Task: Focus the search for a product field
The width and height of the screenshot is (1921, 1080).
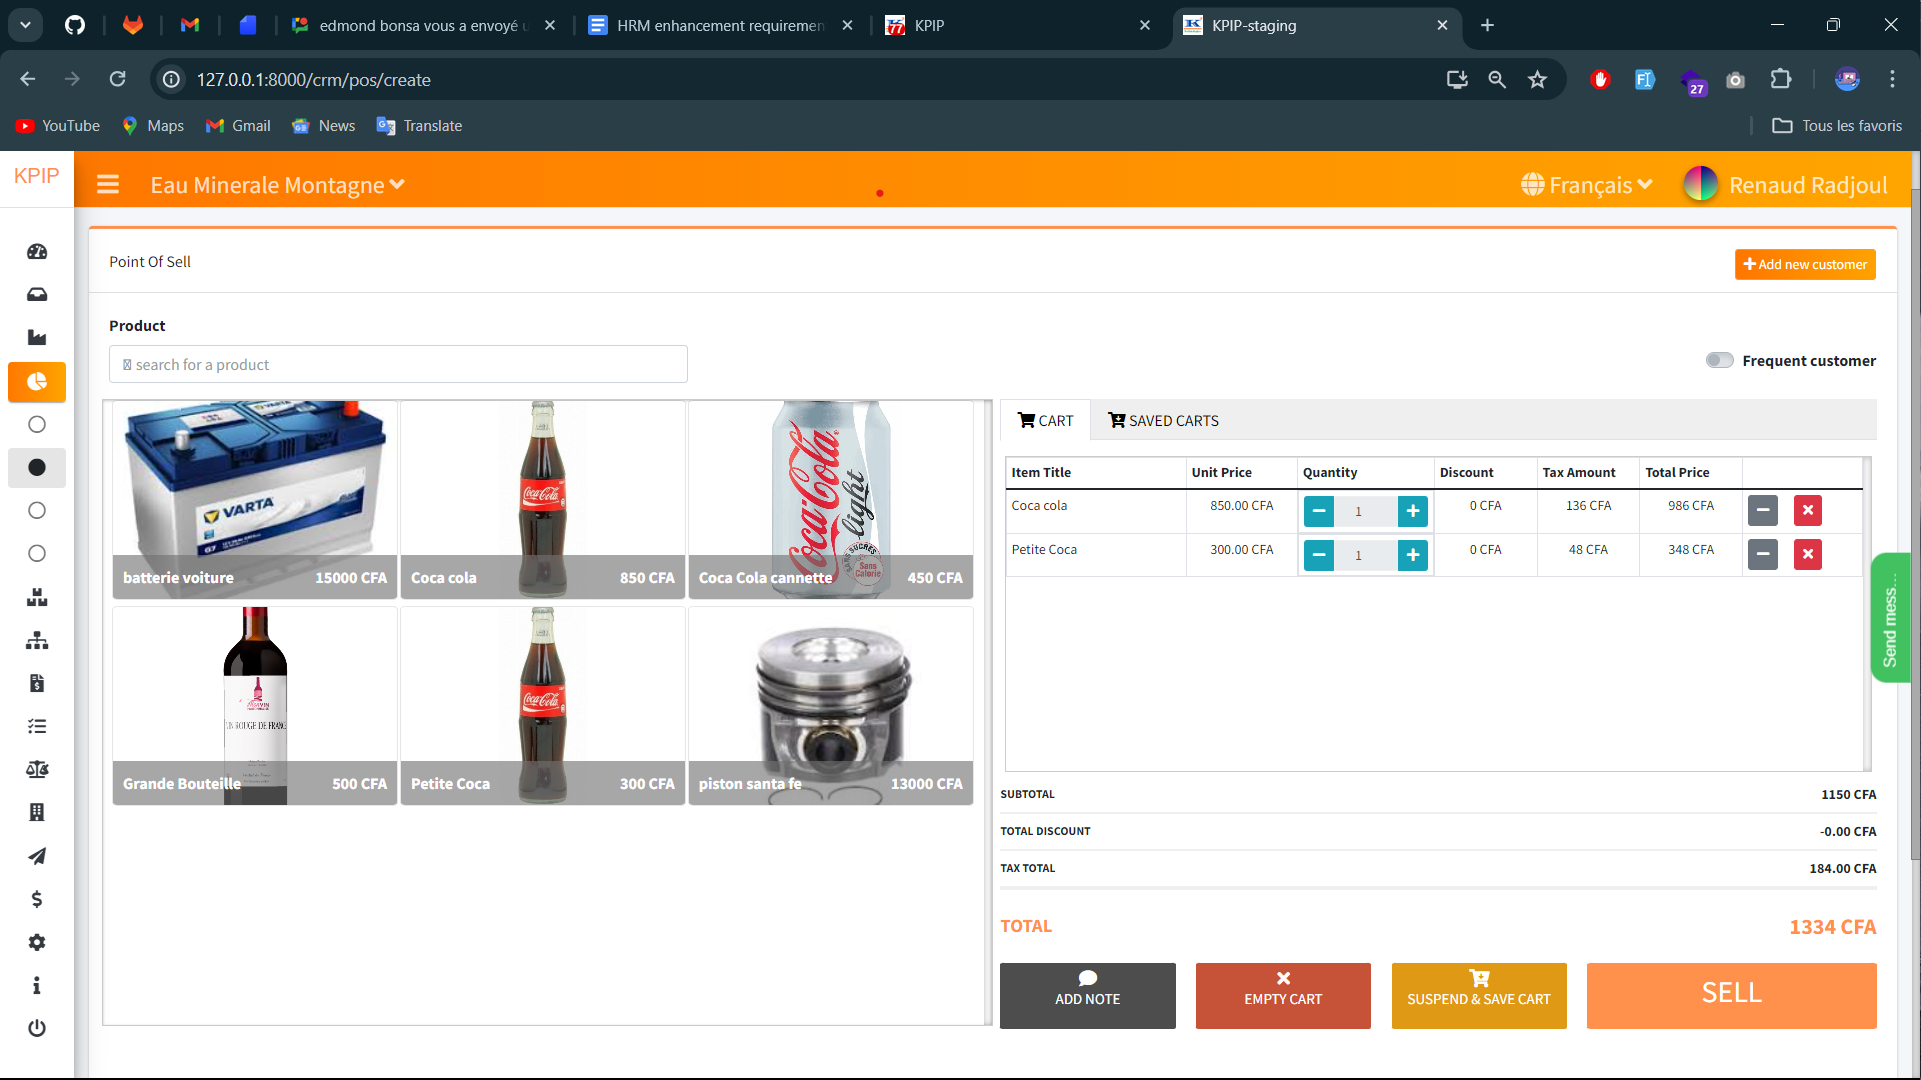Action: (x=398, y=365)
